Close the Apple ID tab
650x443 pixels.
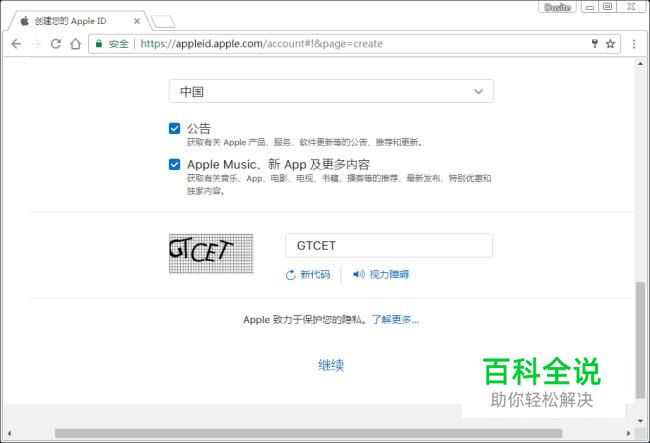click(x=137, y=21)
